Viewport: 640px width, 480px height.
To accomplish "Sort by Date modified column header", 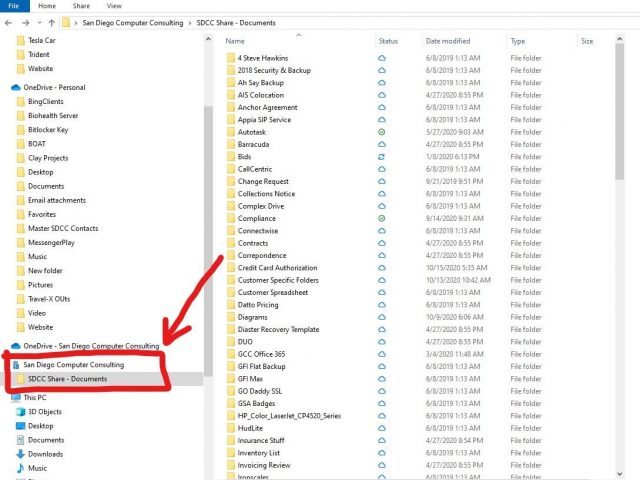I will [x=448, y=41].
